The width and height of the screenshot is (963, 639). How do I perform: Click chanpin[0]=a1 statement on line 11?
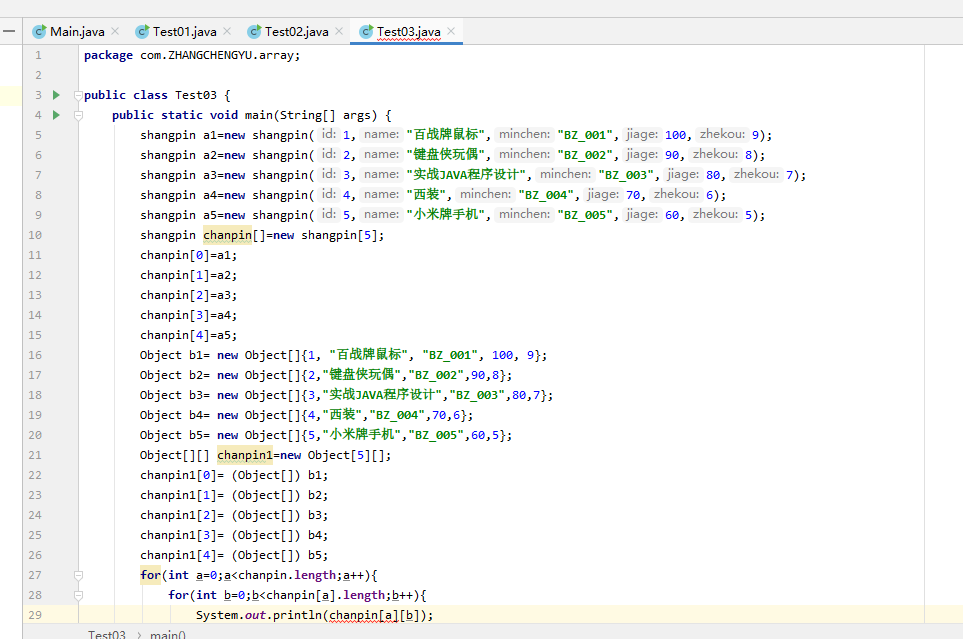tap(188, 255)
